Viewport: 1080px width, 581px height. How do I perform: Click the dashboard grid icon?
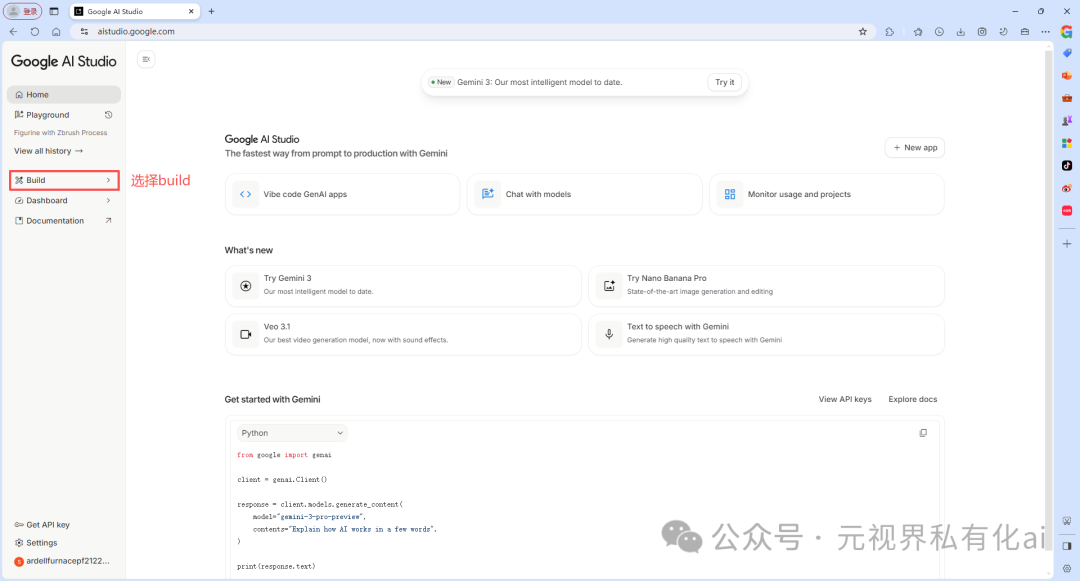click(730, 194)
